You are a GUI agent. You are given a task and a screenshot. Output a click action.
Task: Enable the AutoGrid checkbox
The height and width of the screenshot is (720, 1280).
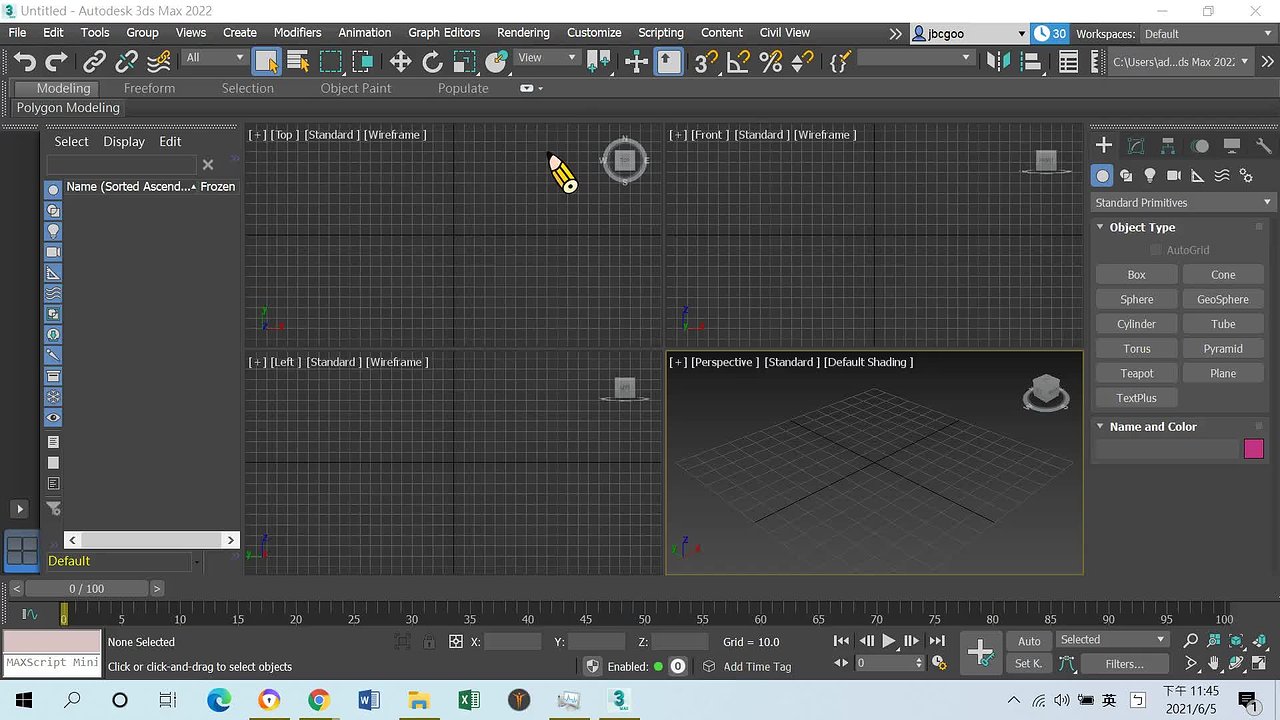pyautogui.click(x=1156, y=250)
